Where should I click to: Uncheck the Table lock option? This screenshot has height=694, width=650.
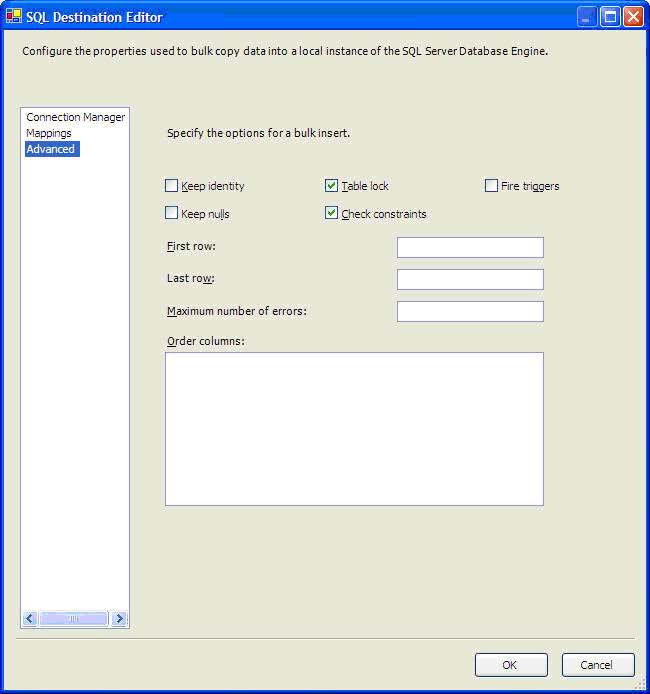click(x=332, y=186)
